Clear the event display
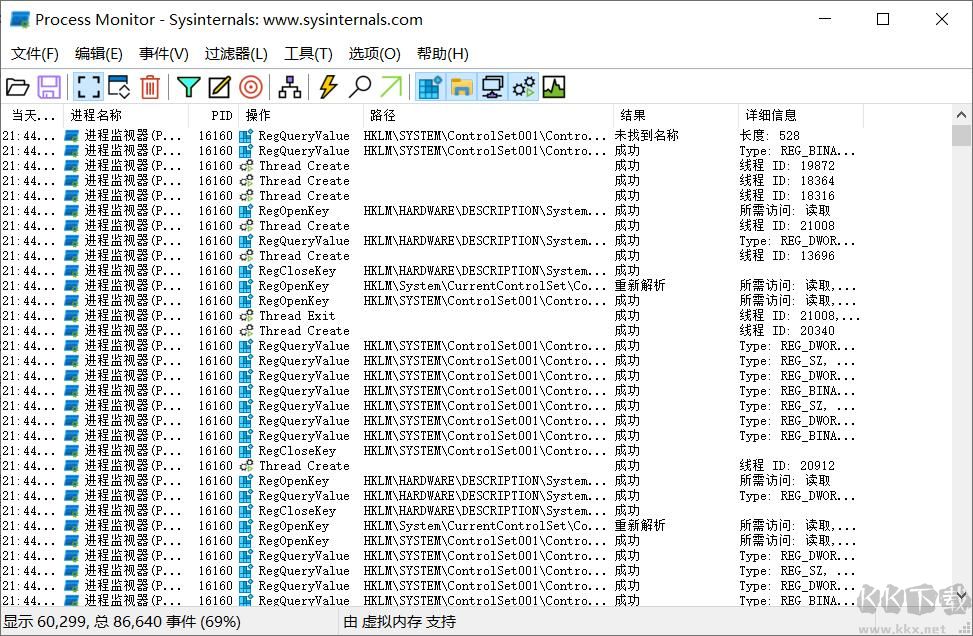Screen dimensions: 973x636 150,87
